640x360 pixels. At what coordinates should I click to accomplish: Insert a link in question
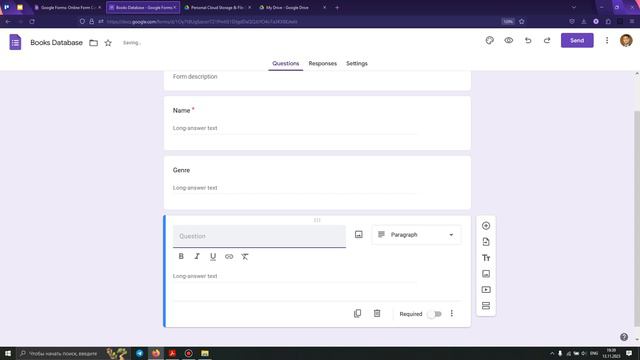tap(229, 256)
